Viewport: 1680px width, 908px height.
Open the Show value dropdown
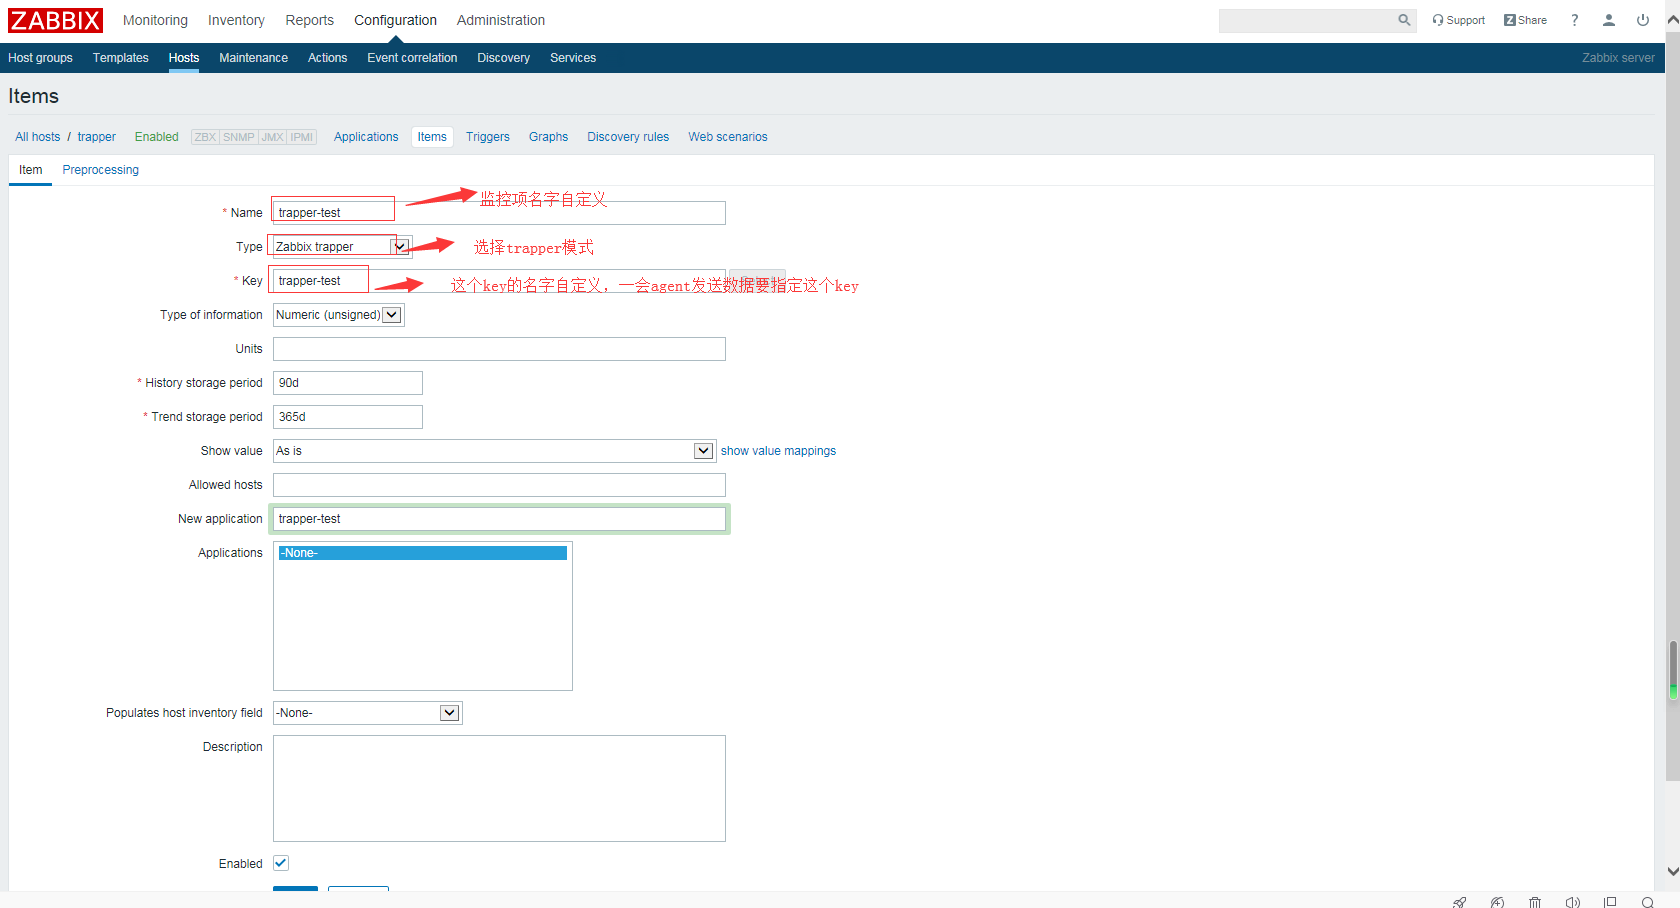pos(494,451)
